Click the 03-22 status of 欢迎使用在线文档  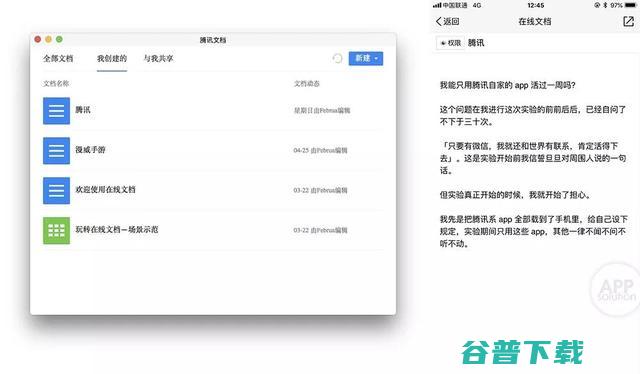[x=320, y=191]
